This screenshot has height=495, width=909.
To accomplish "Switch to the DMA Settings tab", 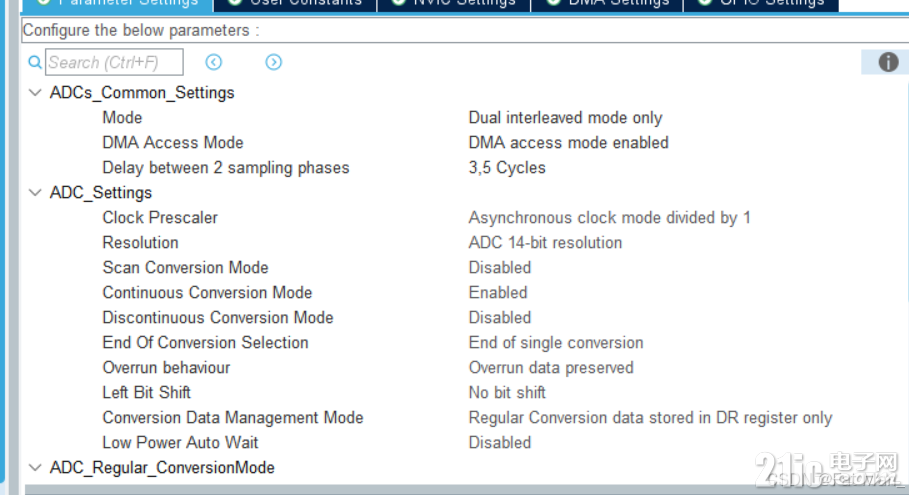I will pyautogui.click(x=608, y=5).
